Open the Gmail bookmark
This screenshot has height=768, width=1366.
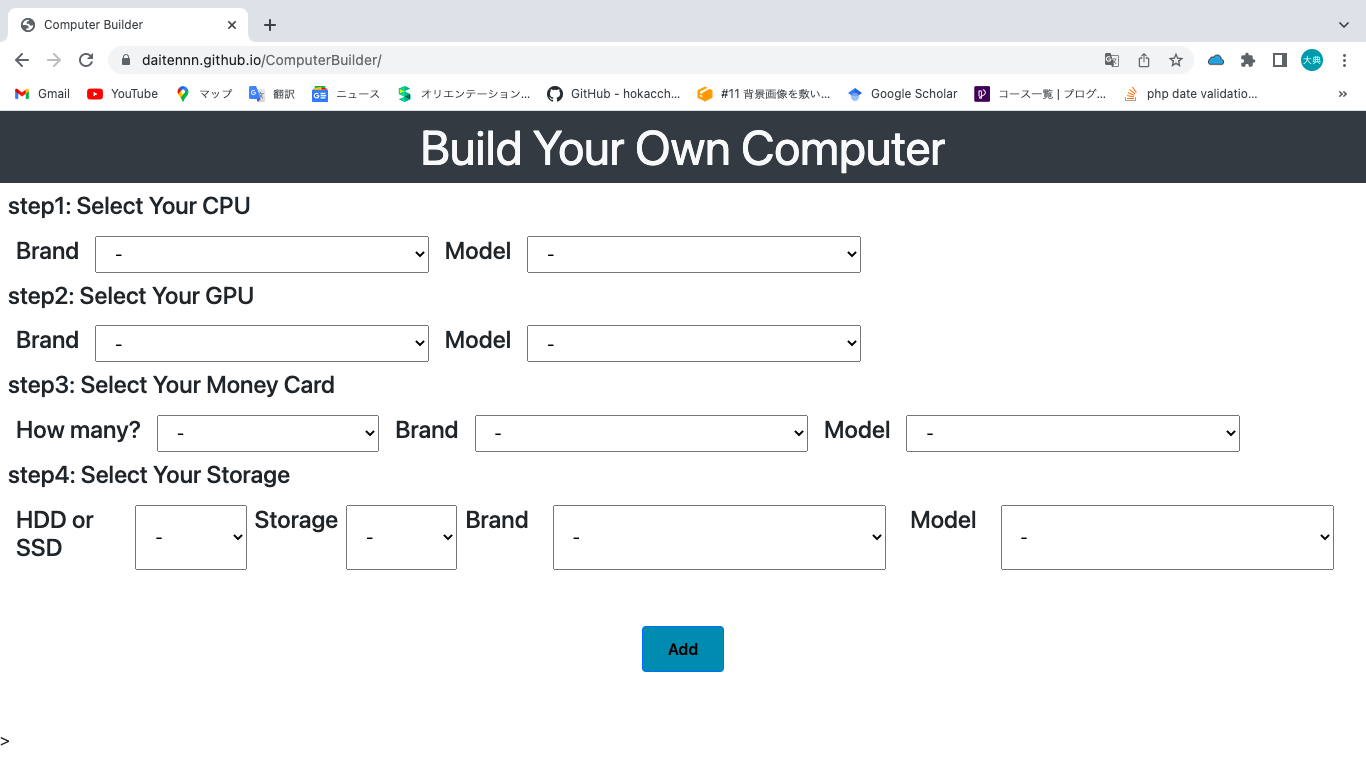pyautogui.click(x=42, y=94)
